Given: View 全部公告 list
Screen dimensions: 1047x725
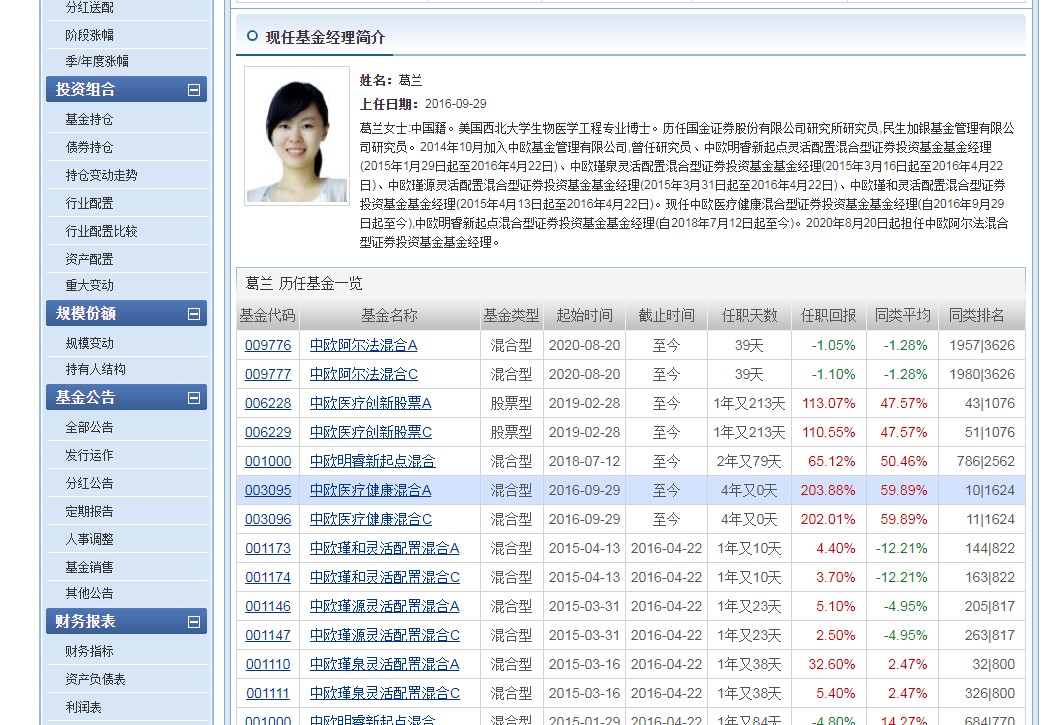Looking at the screenshot, I should click(89, 428).
